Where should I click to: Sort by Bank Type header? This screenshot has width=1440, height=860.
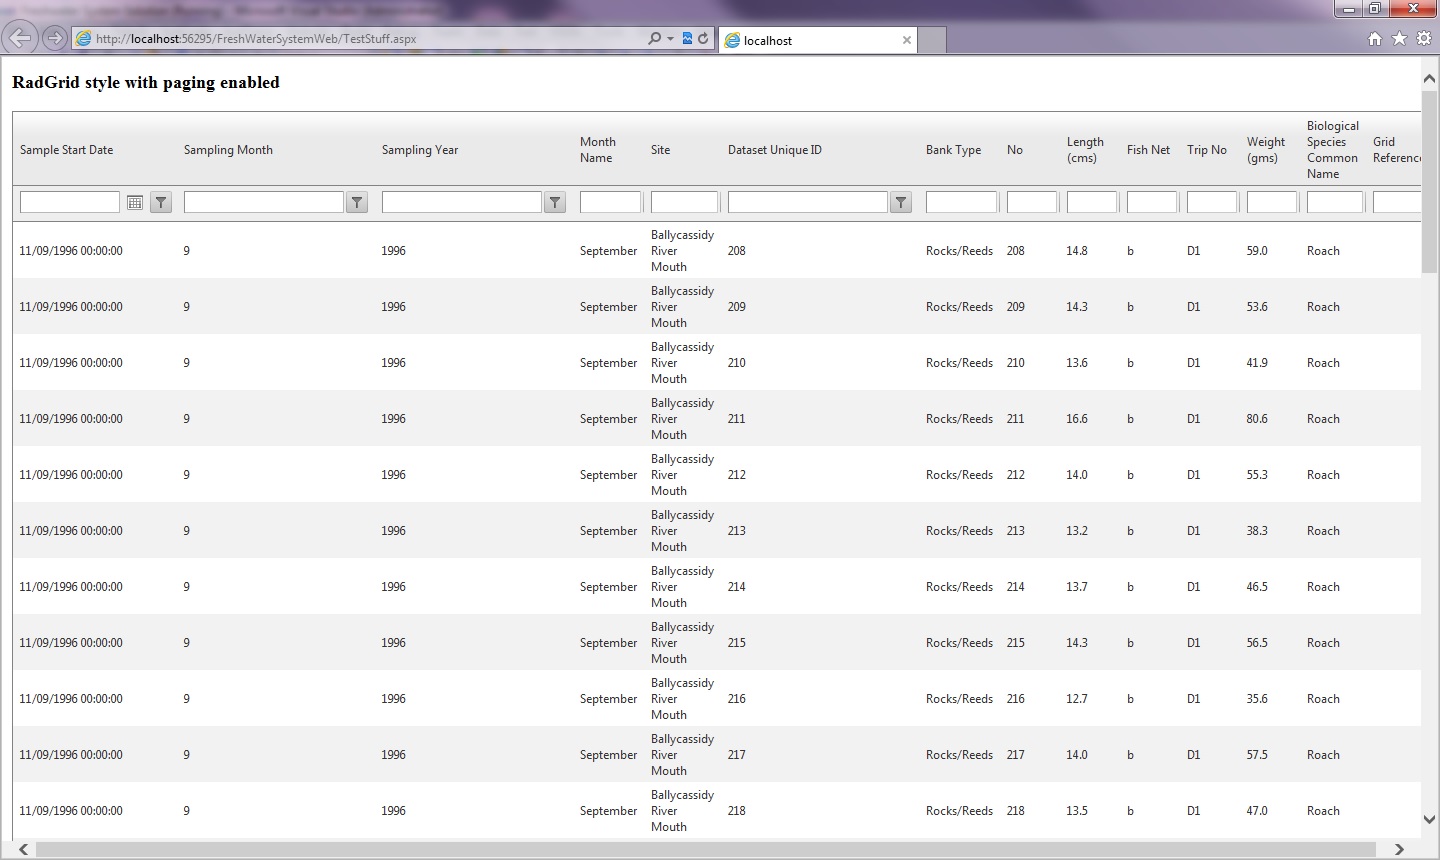pyautogui.click(x=953, y=150)
